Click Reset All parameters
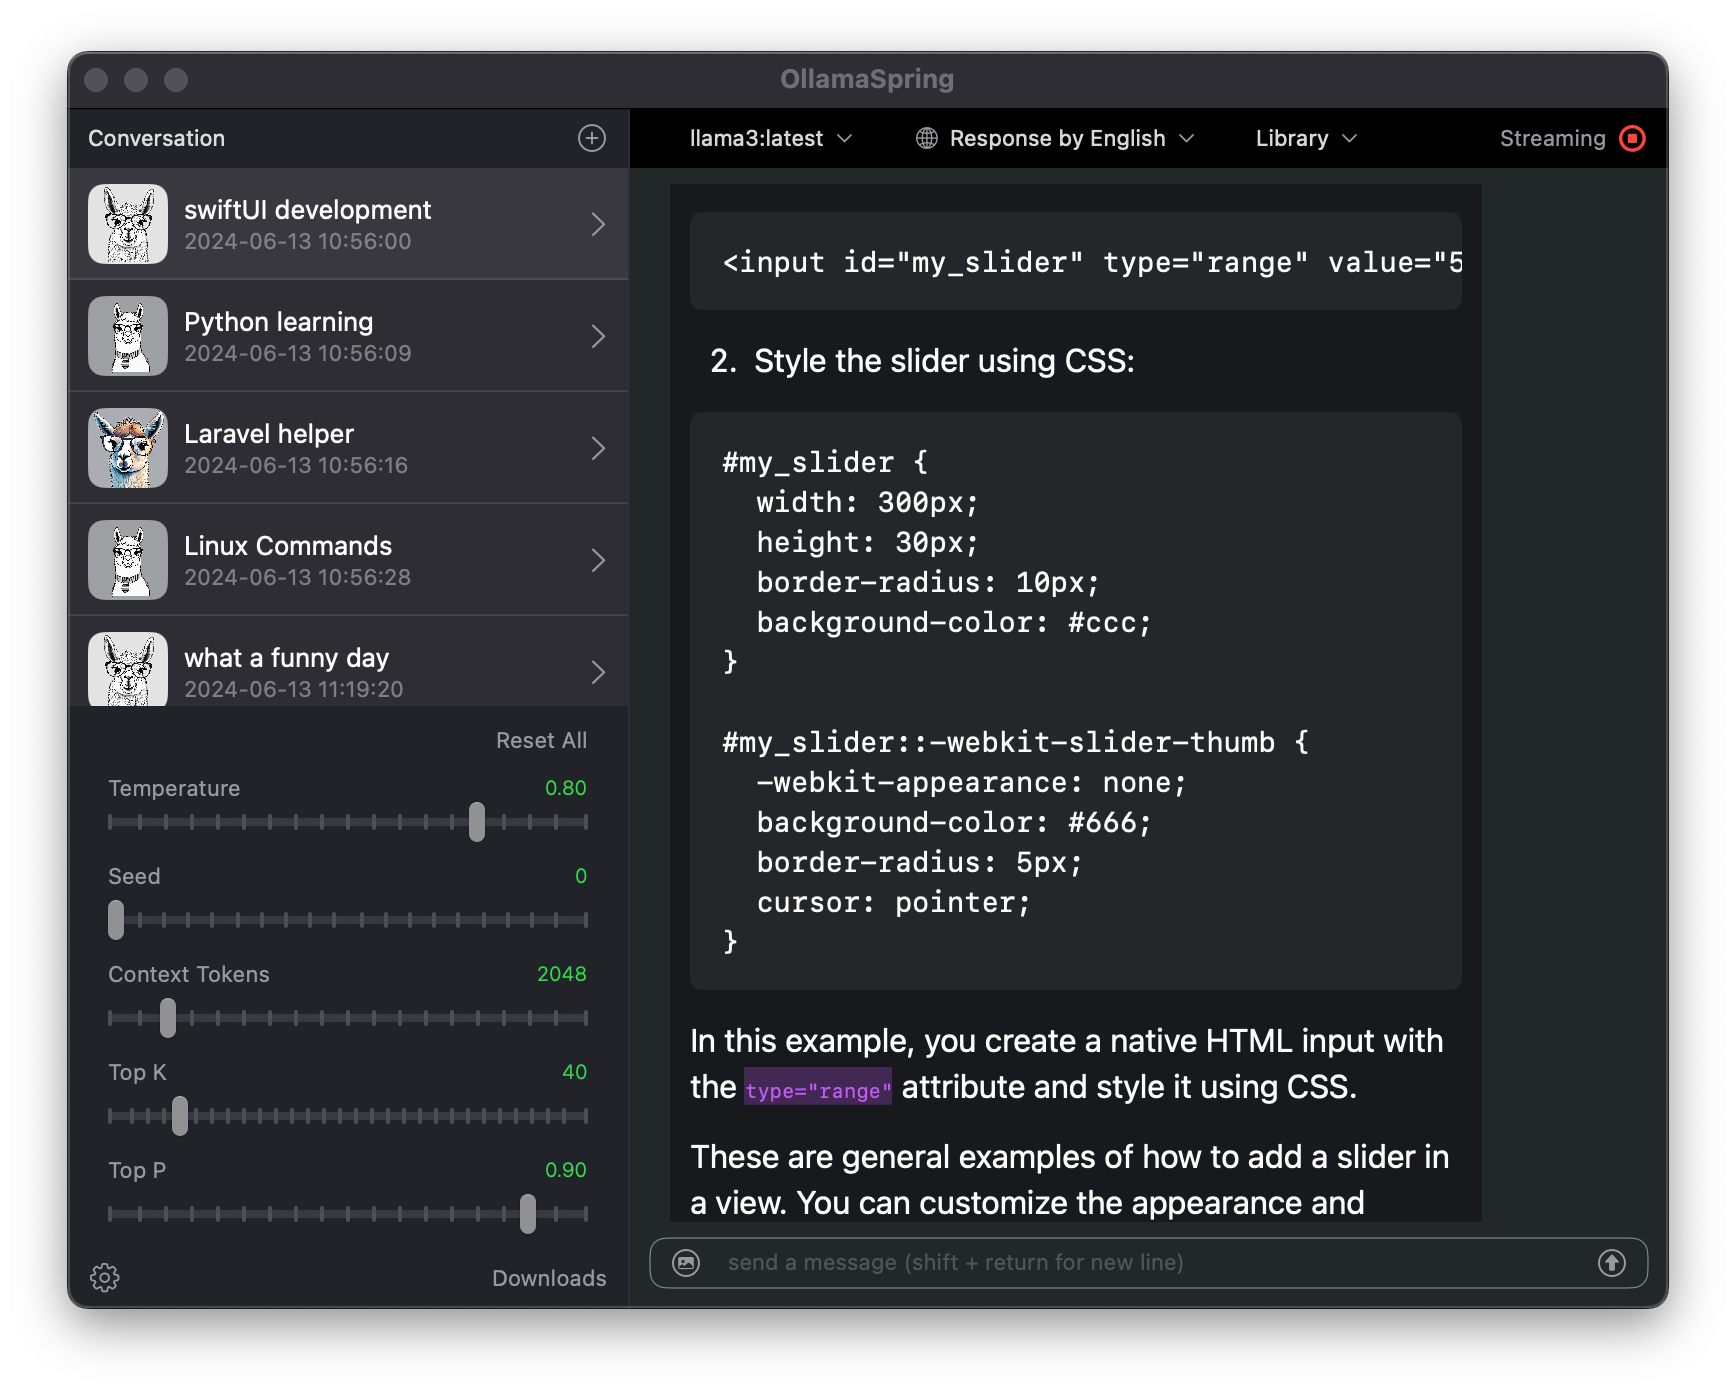Screen dimensions: 1736x1392 [541, 740]
